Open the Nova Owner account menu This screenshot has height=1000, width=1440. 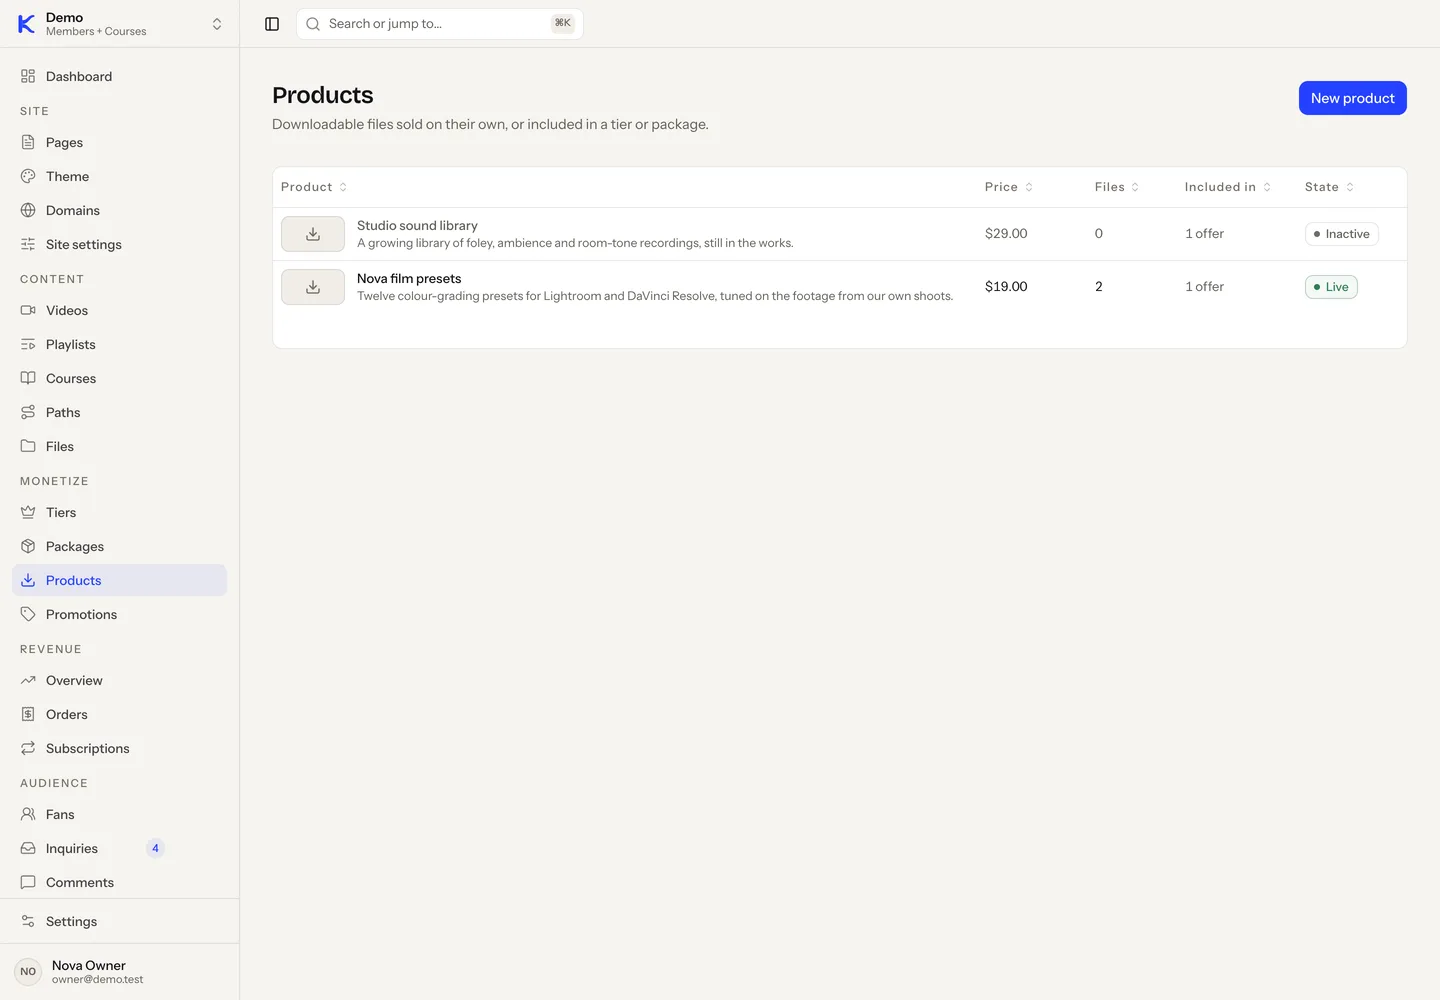[x=120, y=971]
